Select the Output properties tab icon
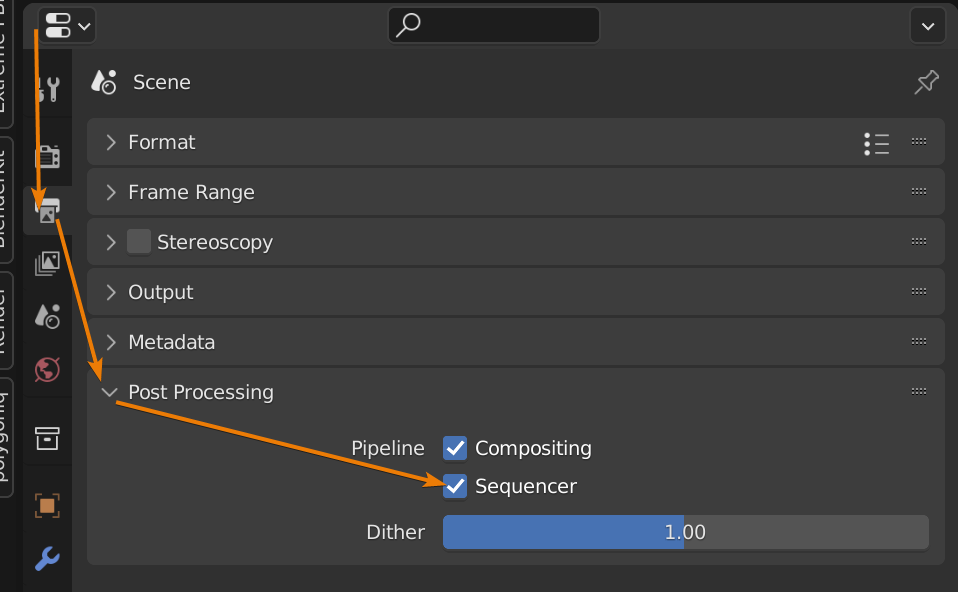 [x=47, y=210]
